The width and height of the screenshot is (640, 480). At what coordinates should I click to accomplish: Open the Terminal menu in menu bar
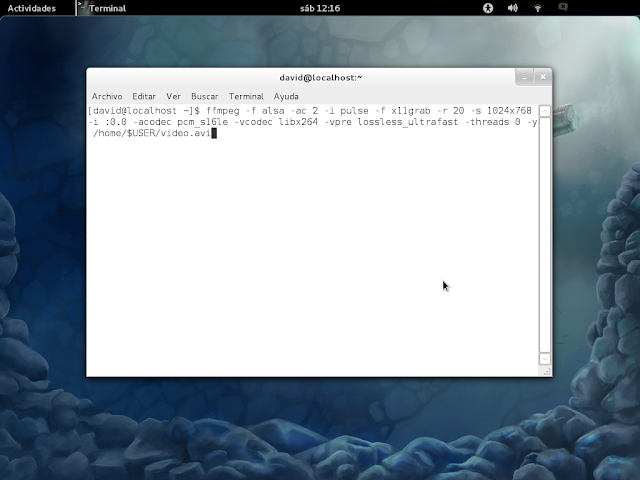coord(246,96)
